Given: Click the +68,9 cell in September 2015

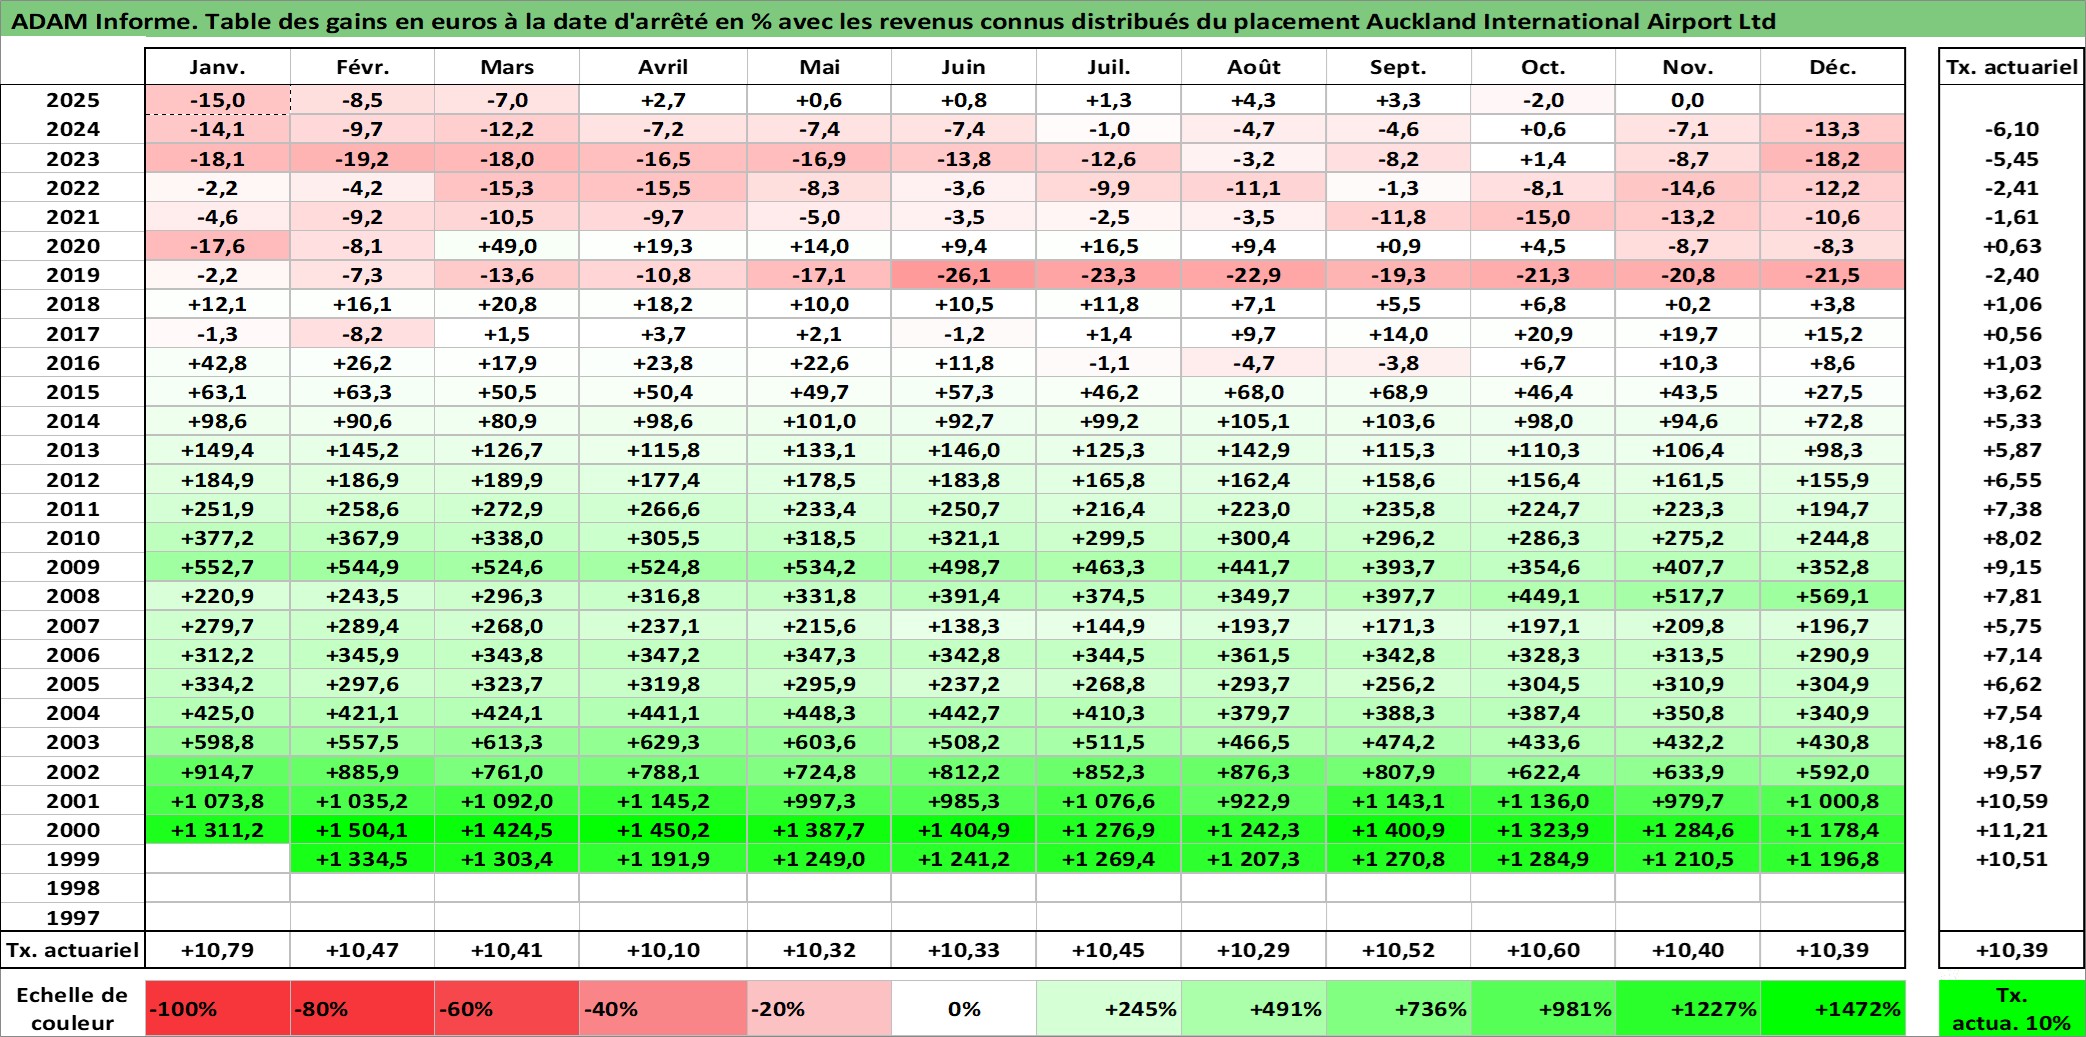Looking at the screenshot, I should coord(1398,392).
